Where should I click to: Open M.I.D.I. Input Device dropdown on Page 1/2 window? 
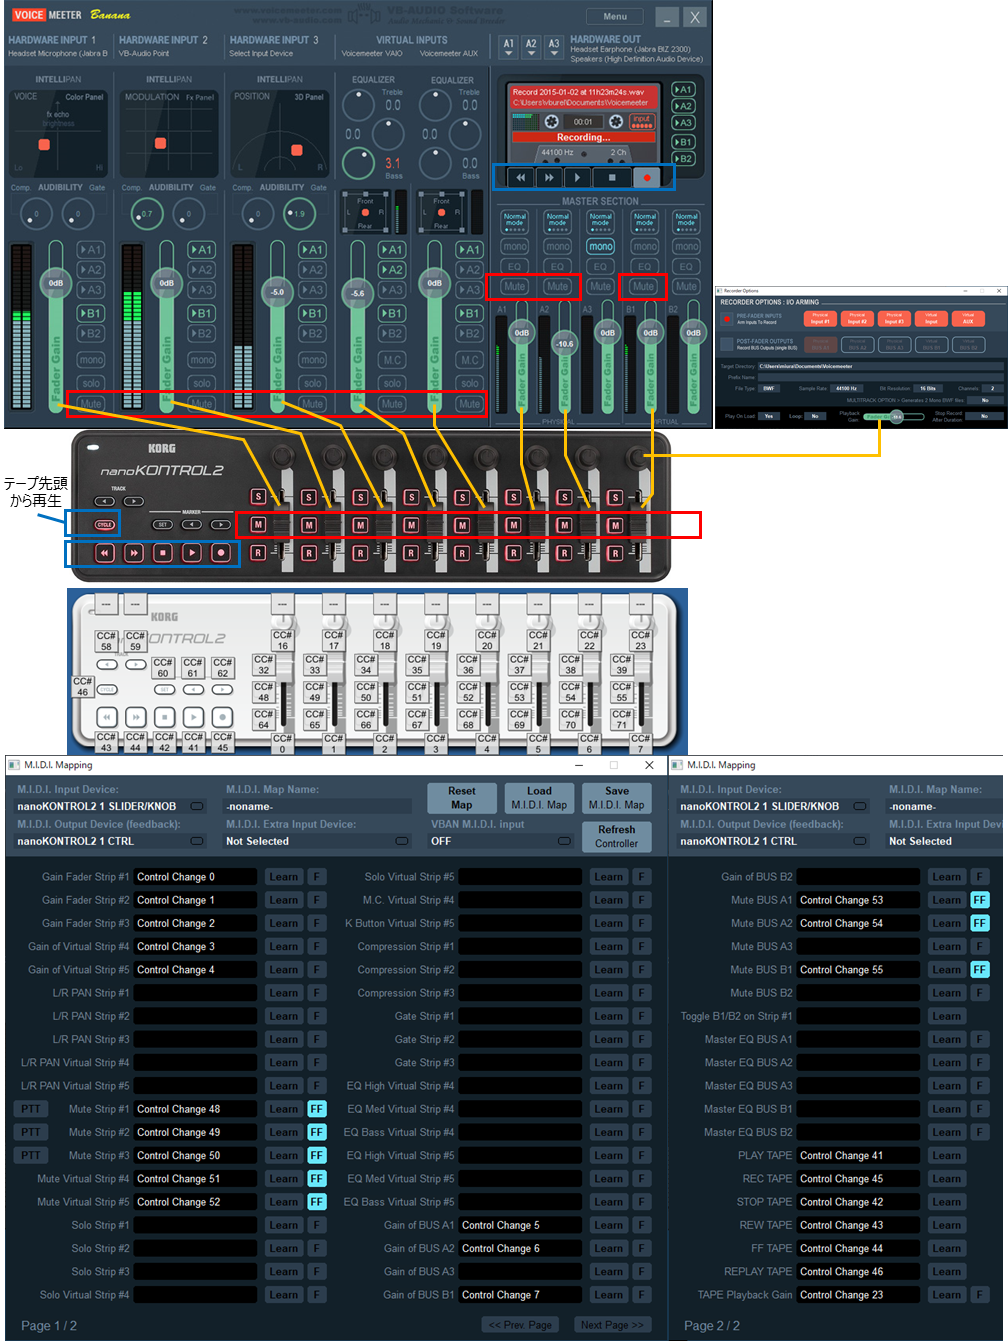pos(111,806)
